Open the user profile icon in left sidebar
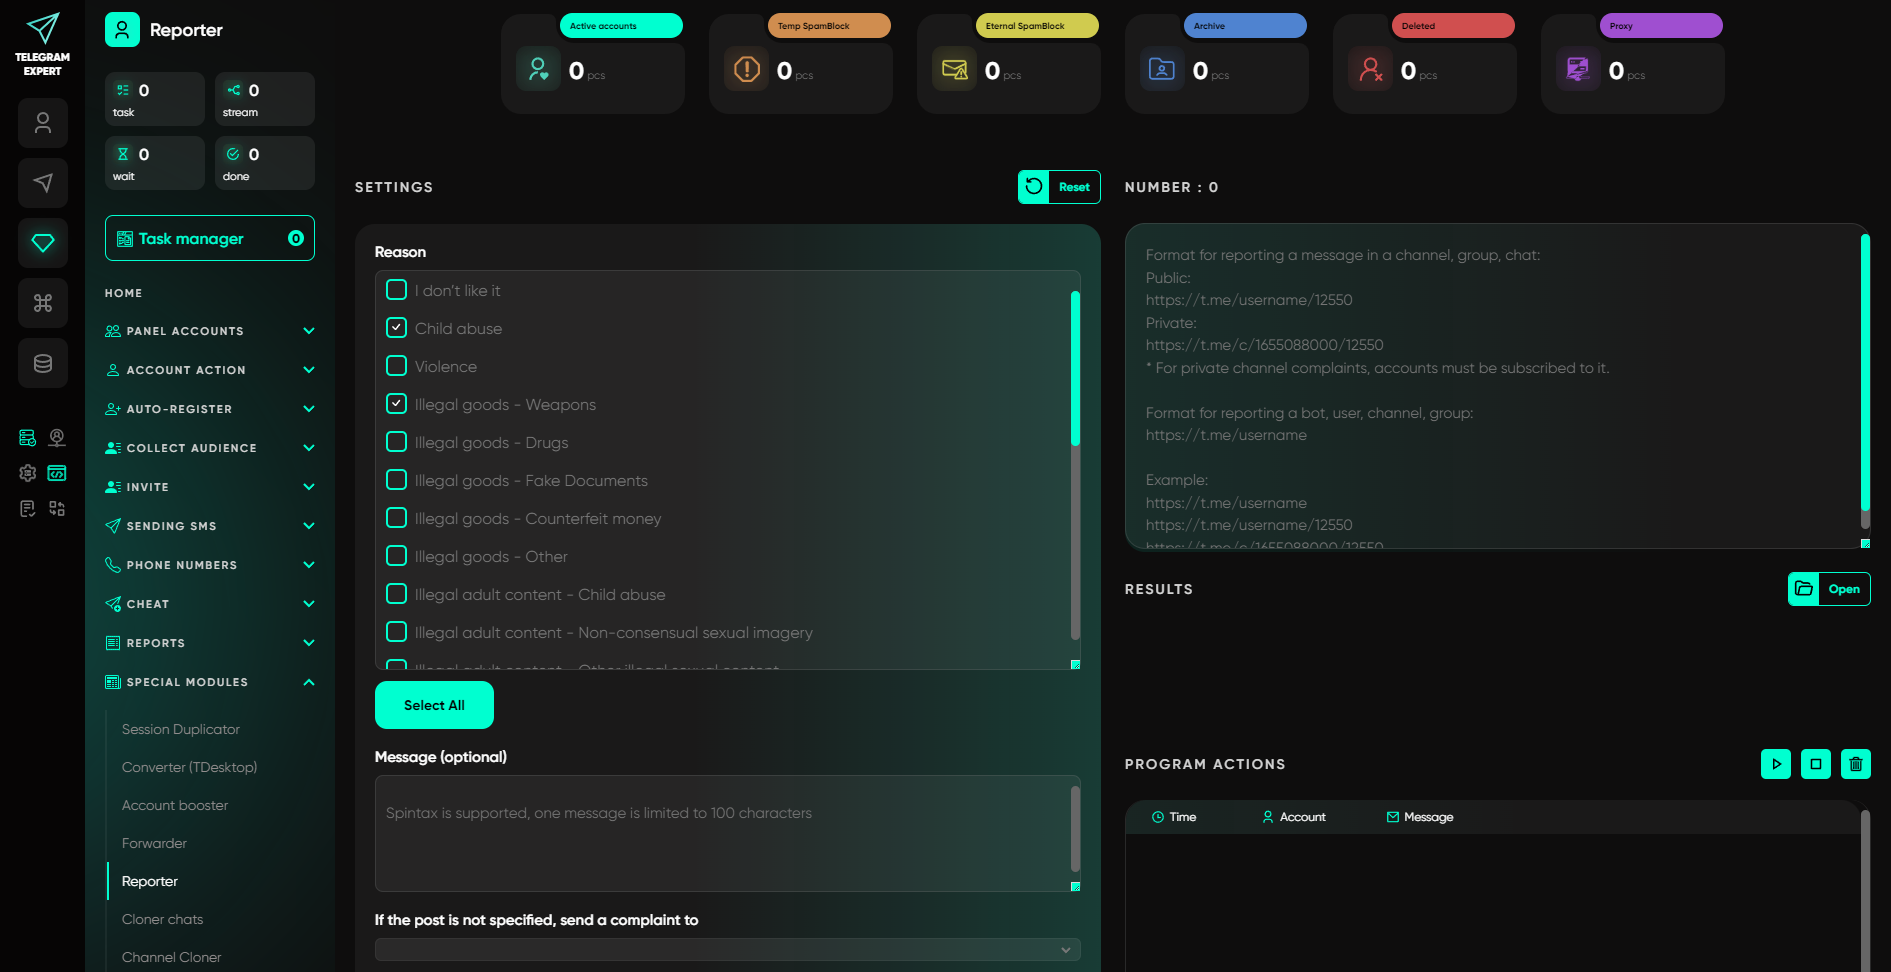Viewport: 1891px width, 972px height. coord(42,123)
